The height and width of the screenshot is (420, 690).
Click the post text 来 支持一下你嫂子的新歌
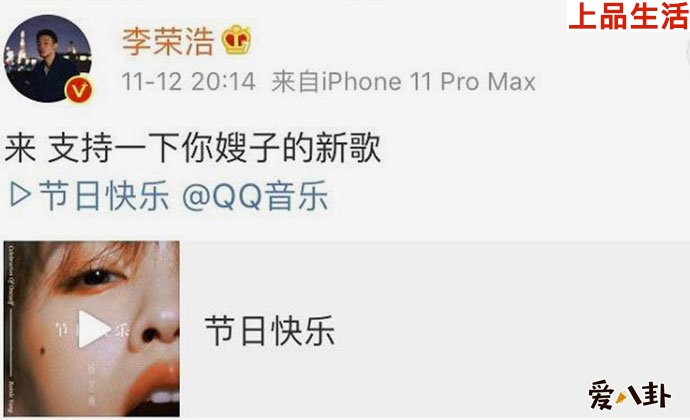tap(192, 147)
